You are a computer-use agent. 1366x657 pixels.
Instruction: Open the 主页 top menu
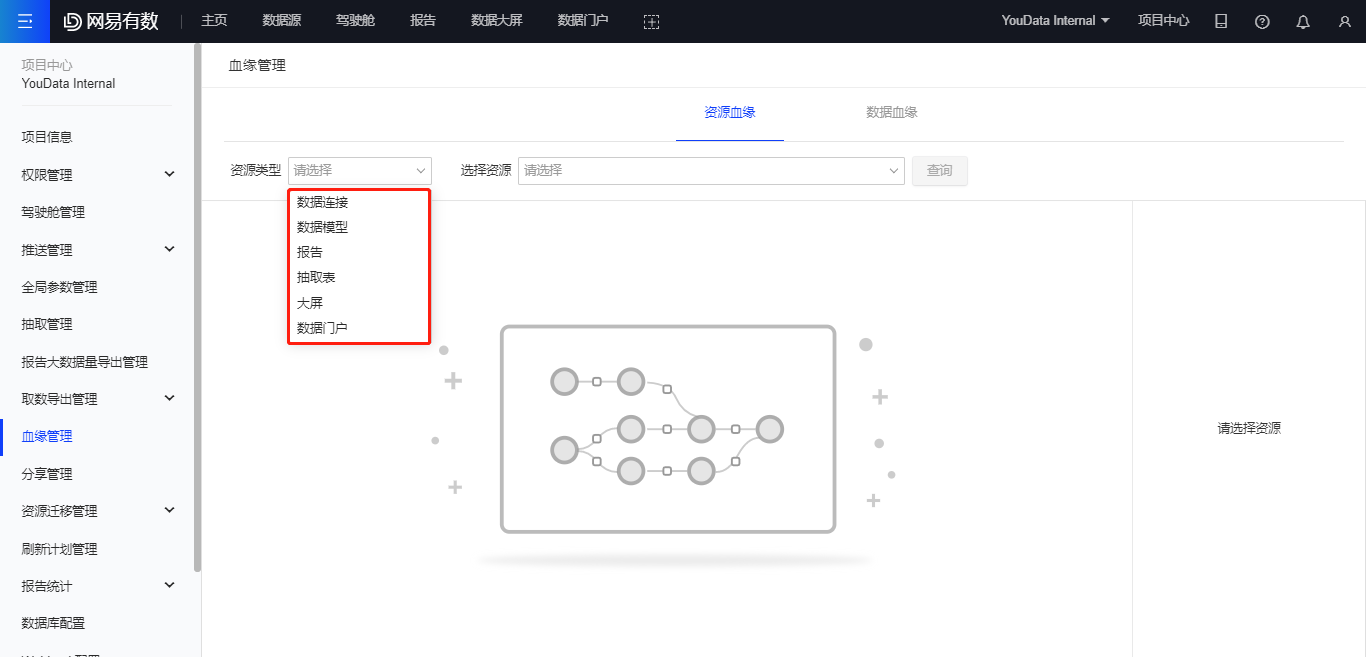214,21
